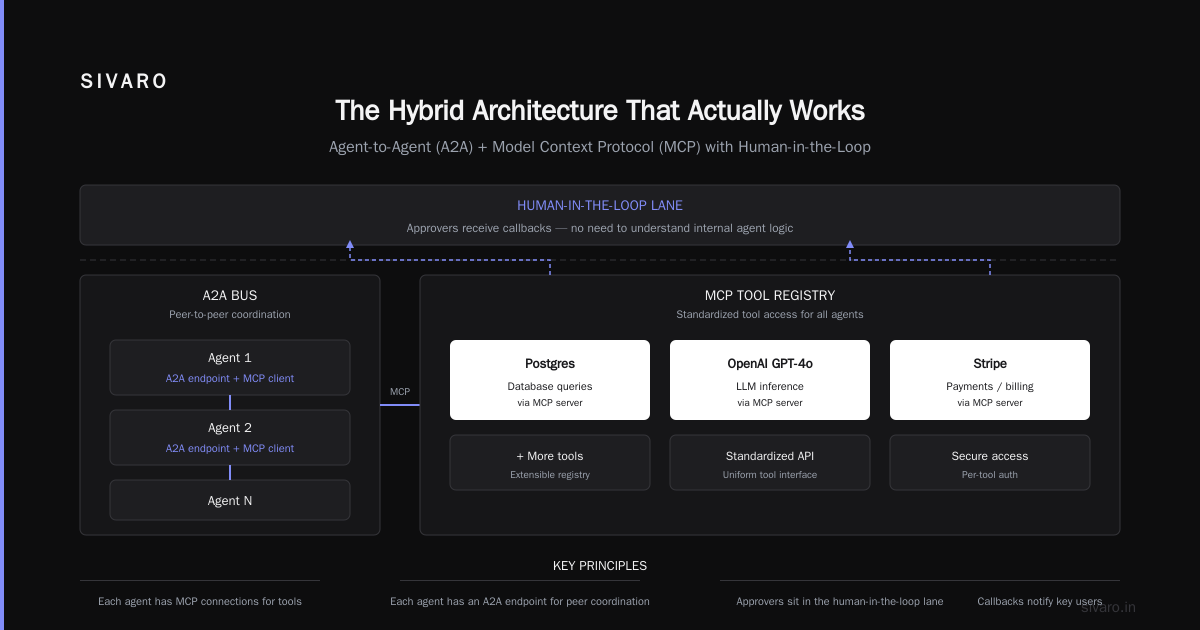The image size is (1200, 630).
Task: Open the Stripe tool card
Action: [990, 380]
